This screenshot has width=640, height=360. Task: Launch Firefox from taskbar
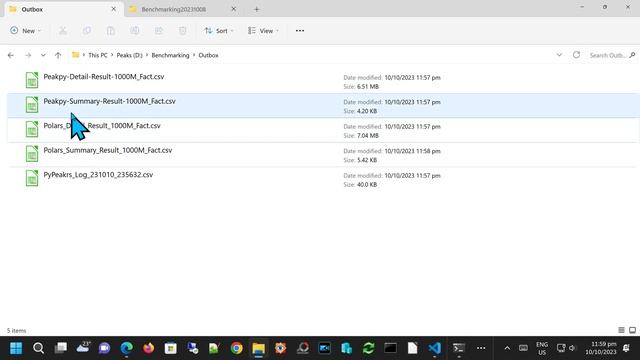[149, 348]
